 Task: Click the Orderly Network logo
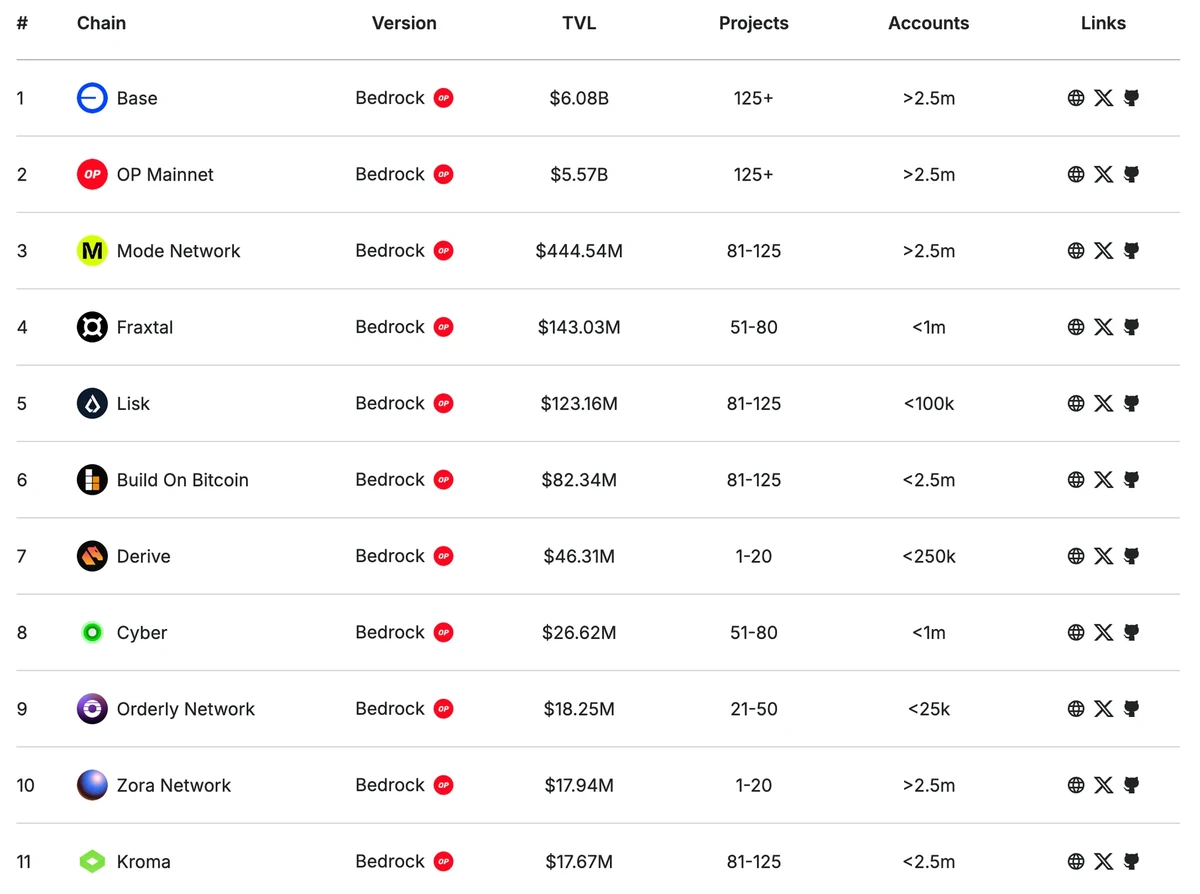click(92, 709)
